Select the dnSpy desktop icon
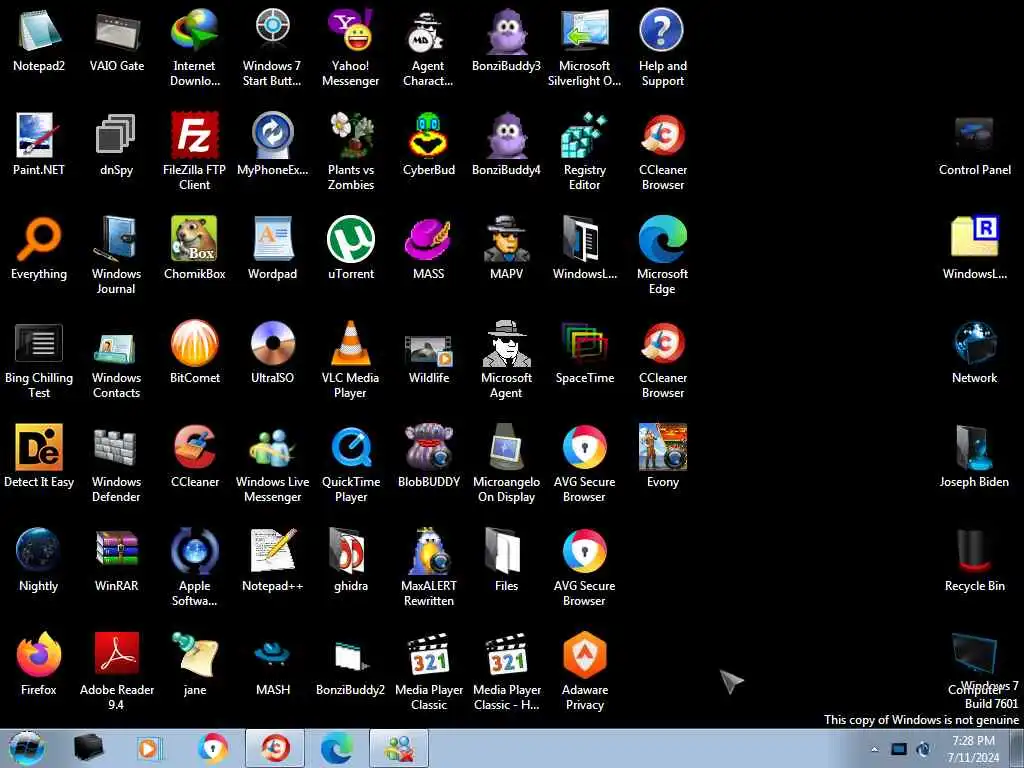 pyautogui.click(x=116, y=144)
